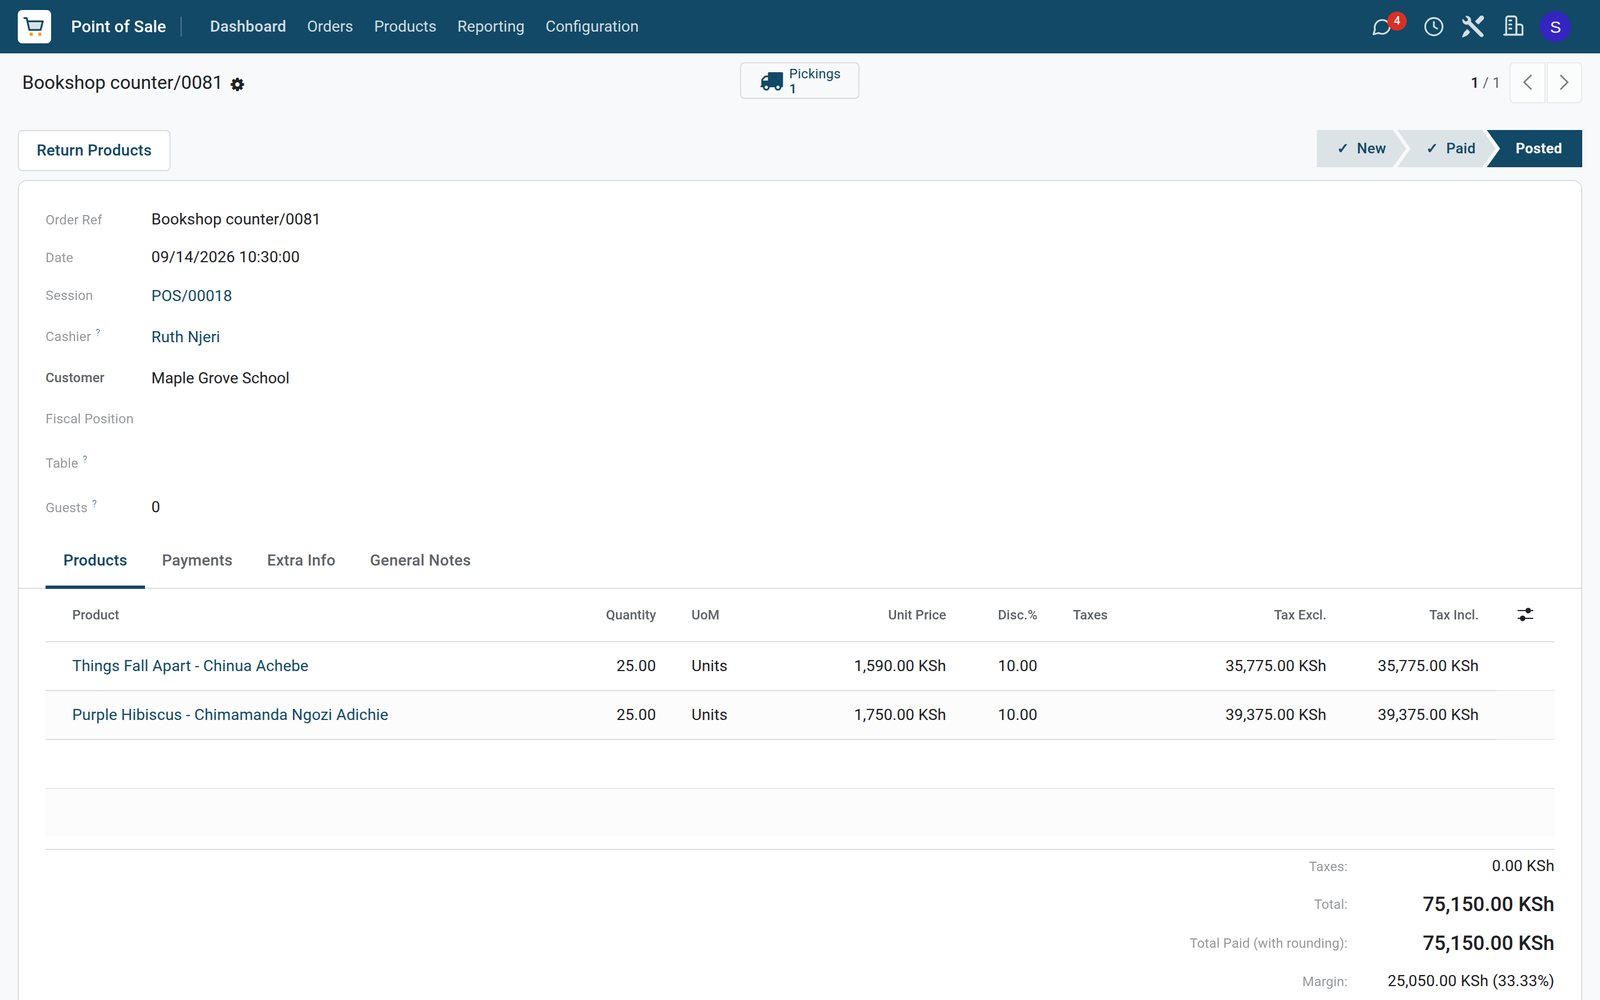Click the Order Ref value Bookshop counter/0081

click(236, 219)
